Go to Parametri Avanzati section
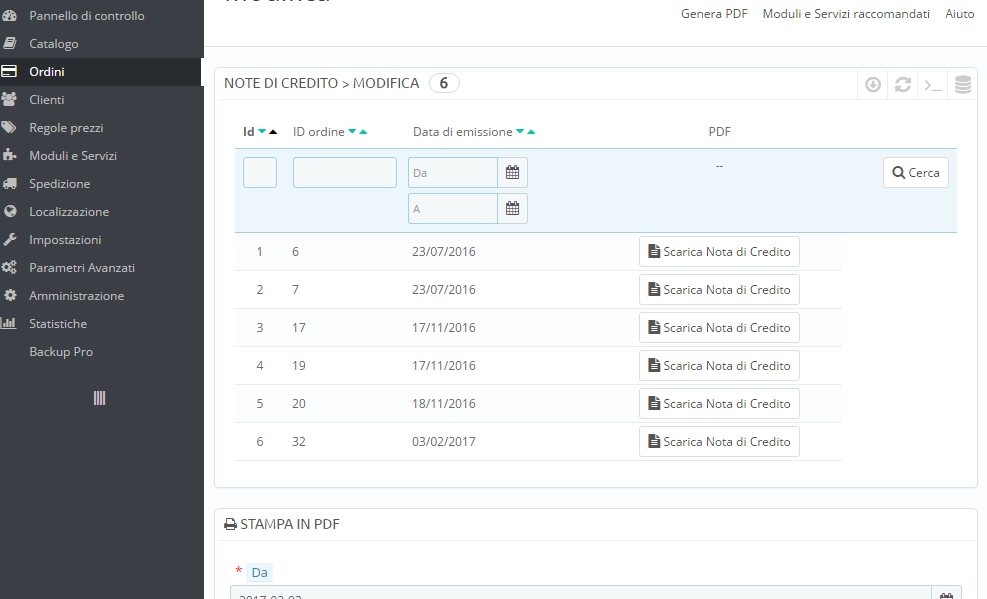Screen dimensions: 987x599 tap(82, 268)
